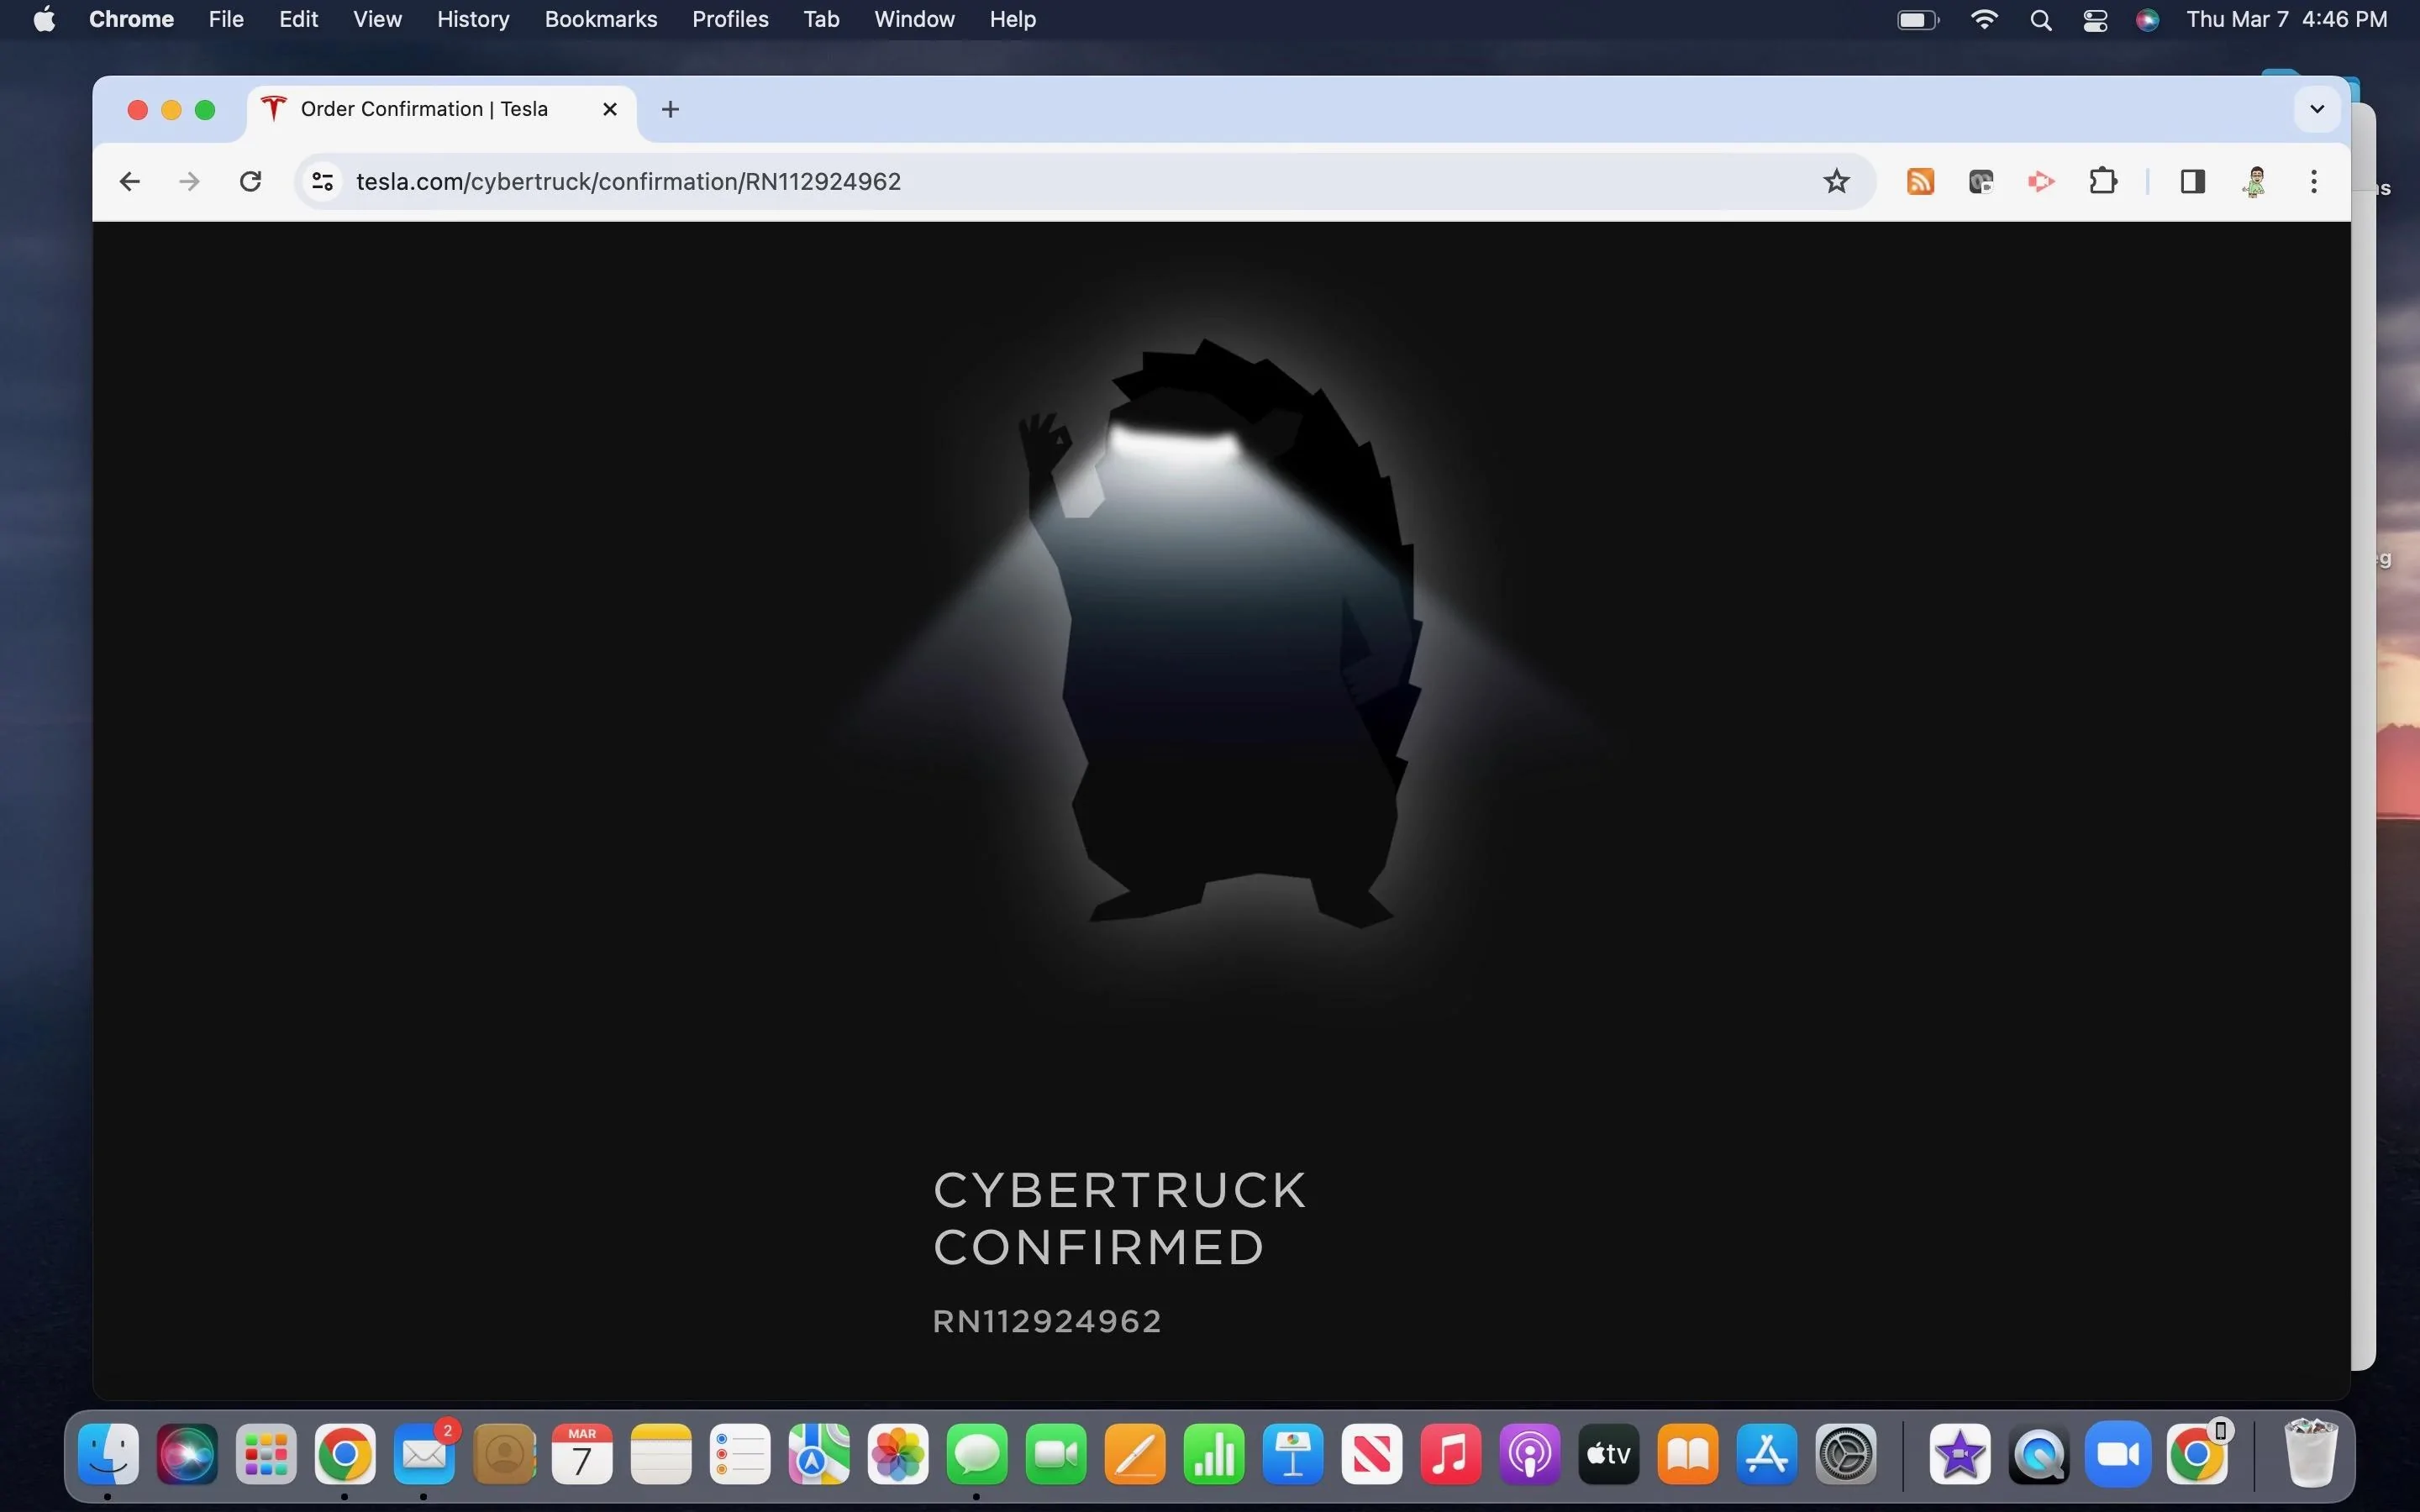Open Pages from the dock
Viewport: 2420px width, 1512px height.
tap(1135, 1453)
